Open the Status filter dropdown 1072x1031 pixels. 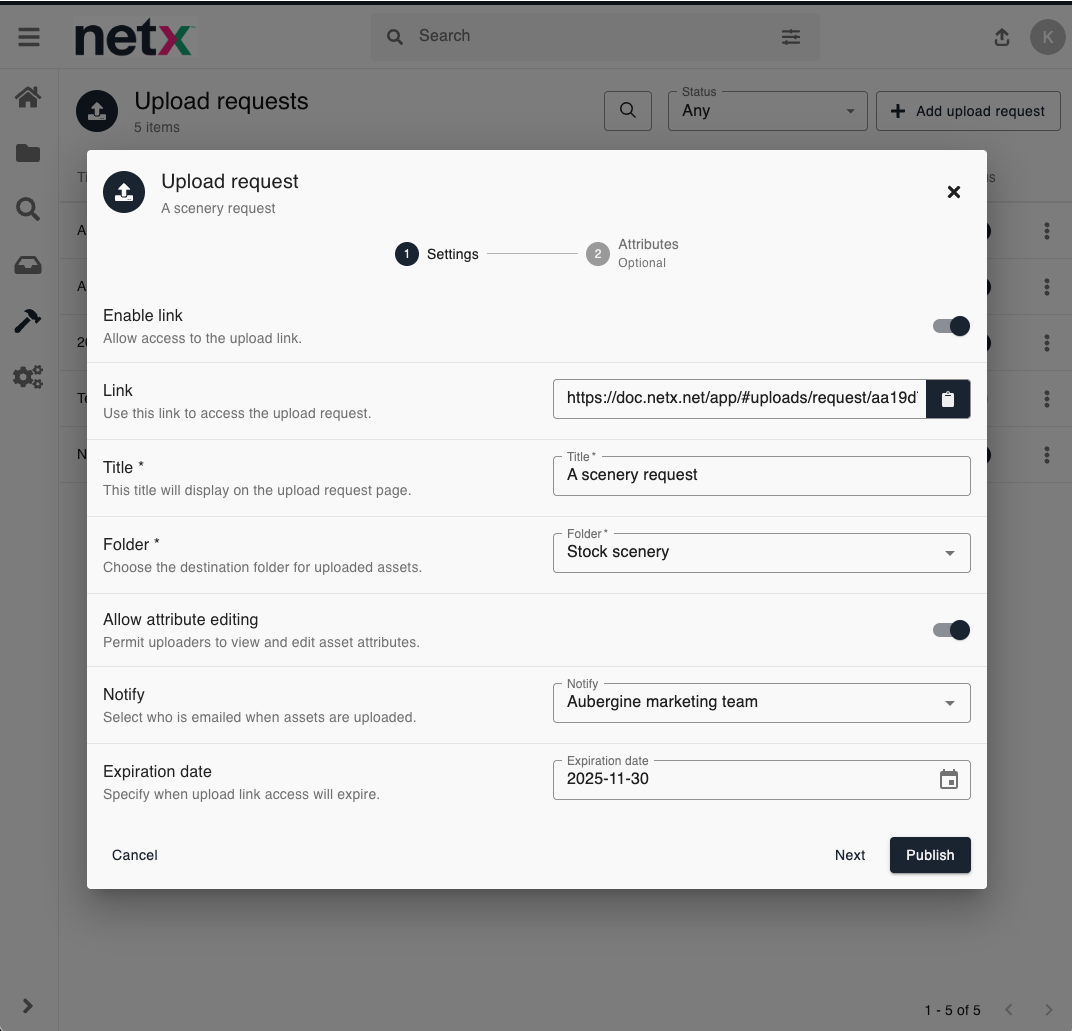coord(767,111)
